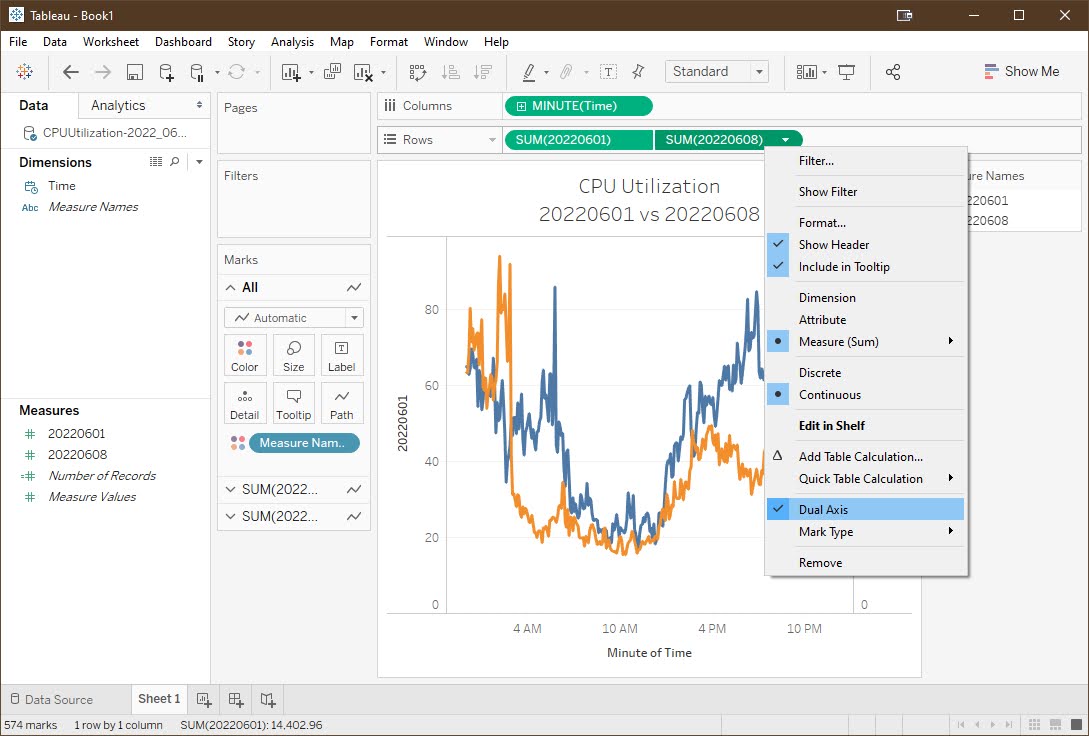Open the Show Me panel
The height and width of the screenshot is (736, 1089).
coord(1021,71)
